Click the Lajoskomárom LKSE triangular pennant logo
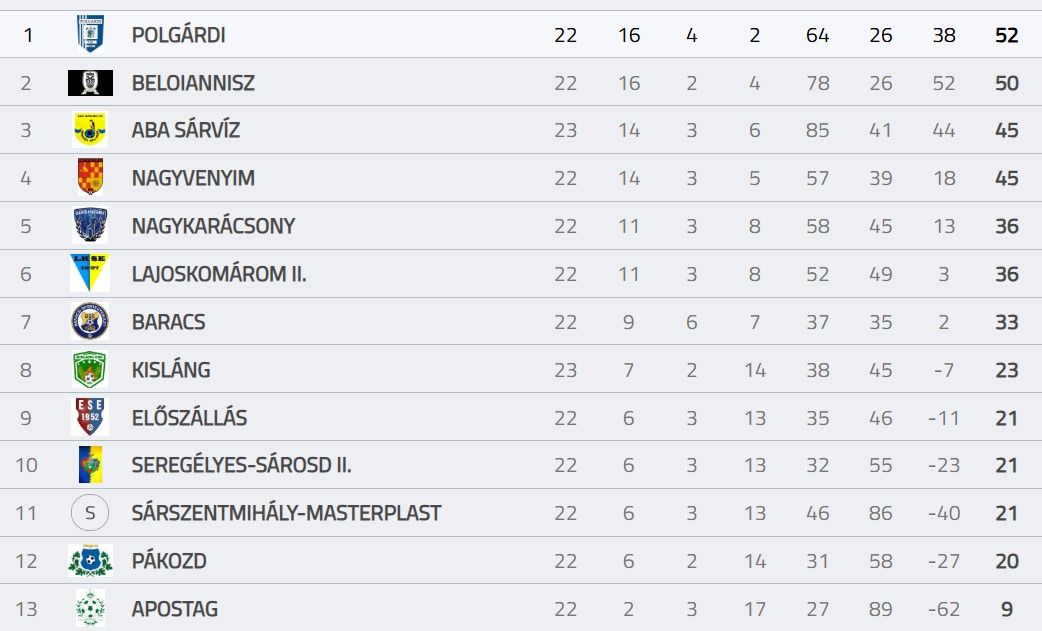Screen dimensions: 1042x631 pyautogui.click(x=90, y=272)
